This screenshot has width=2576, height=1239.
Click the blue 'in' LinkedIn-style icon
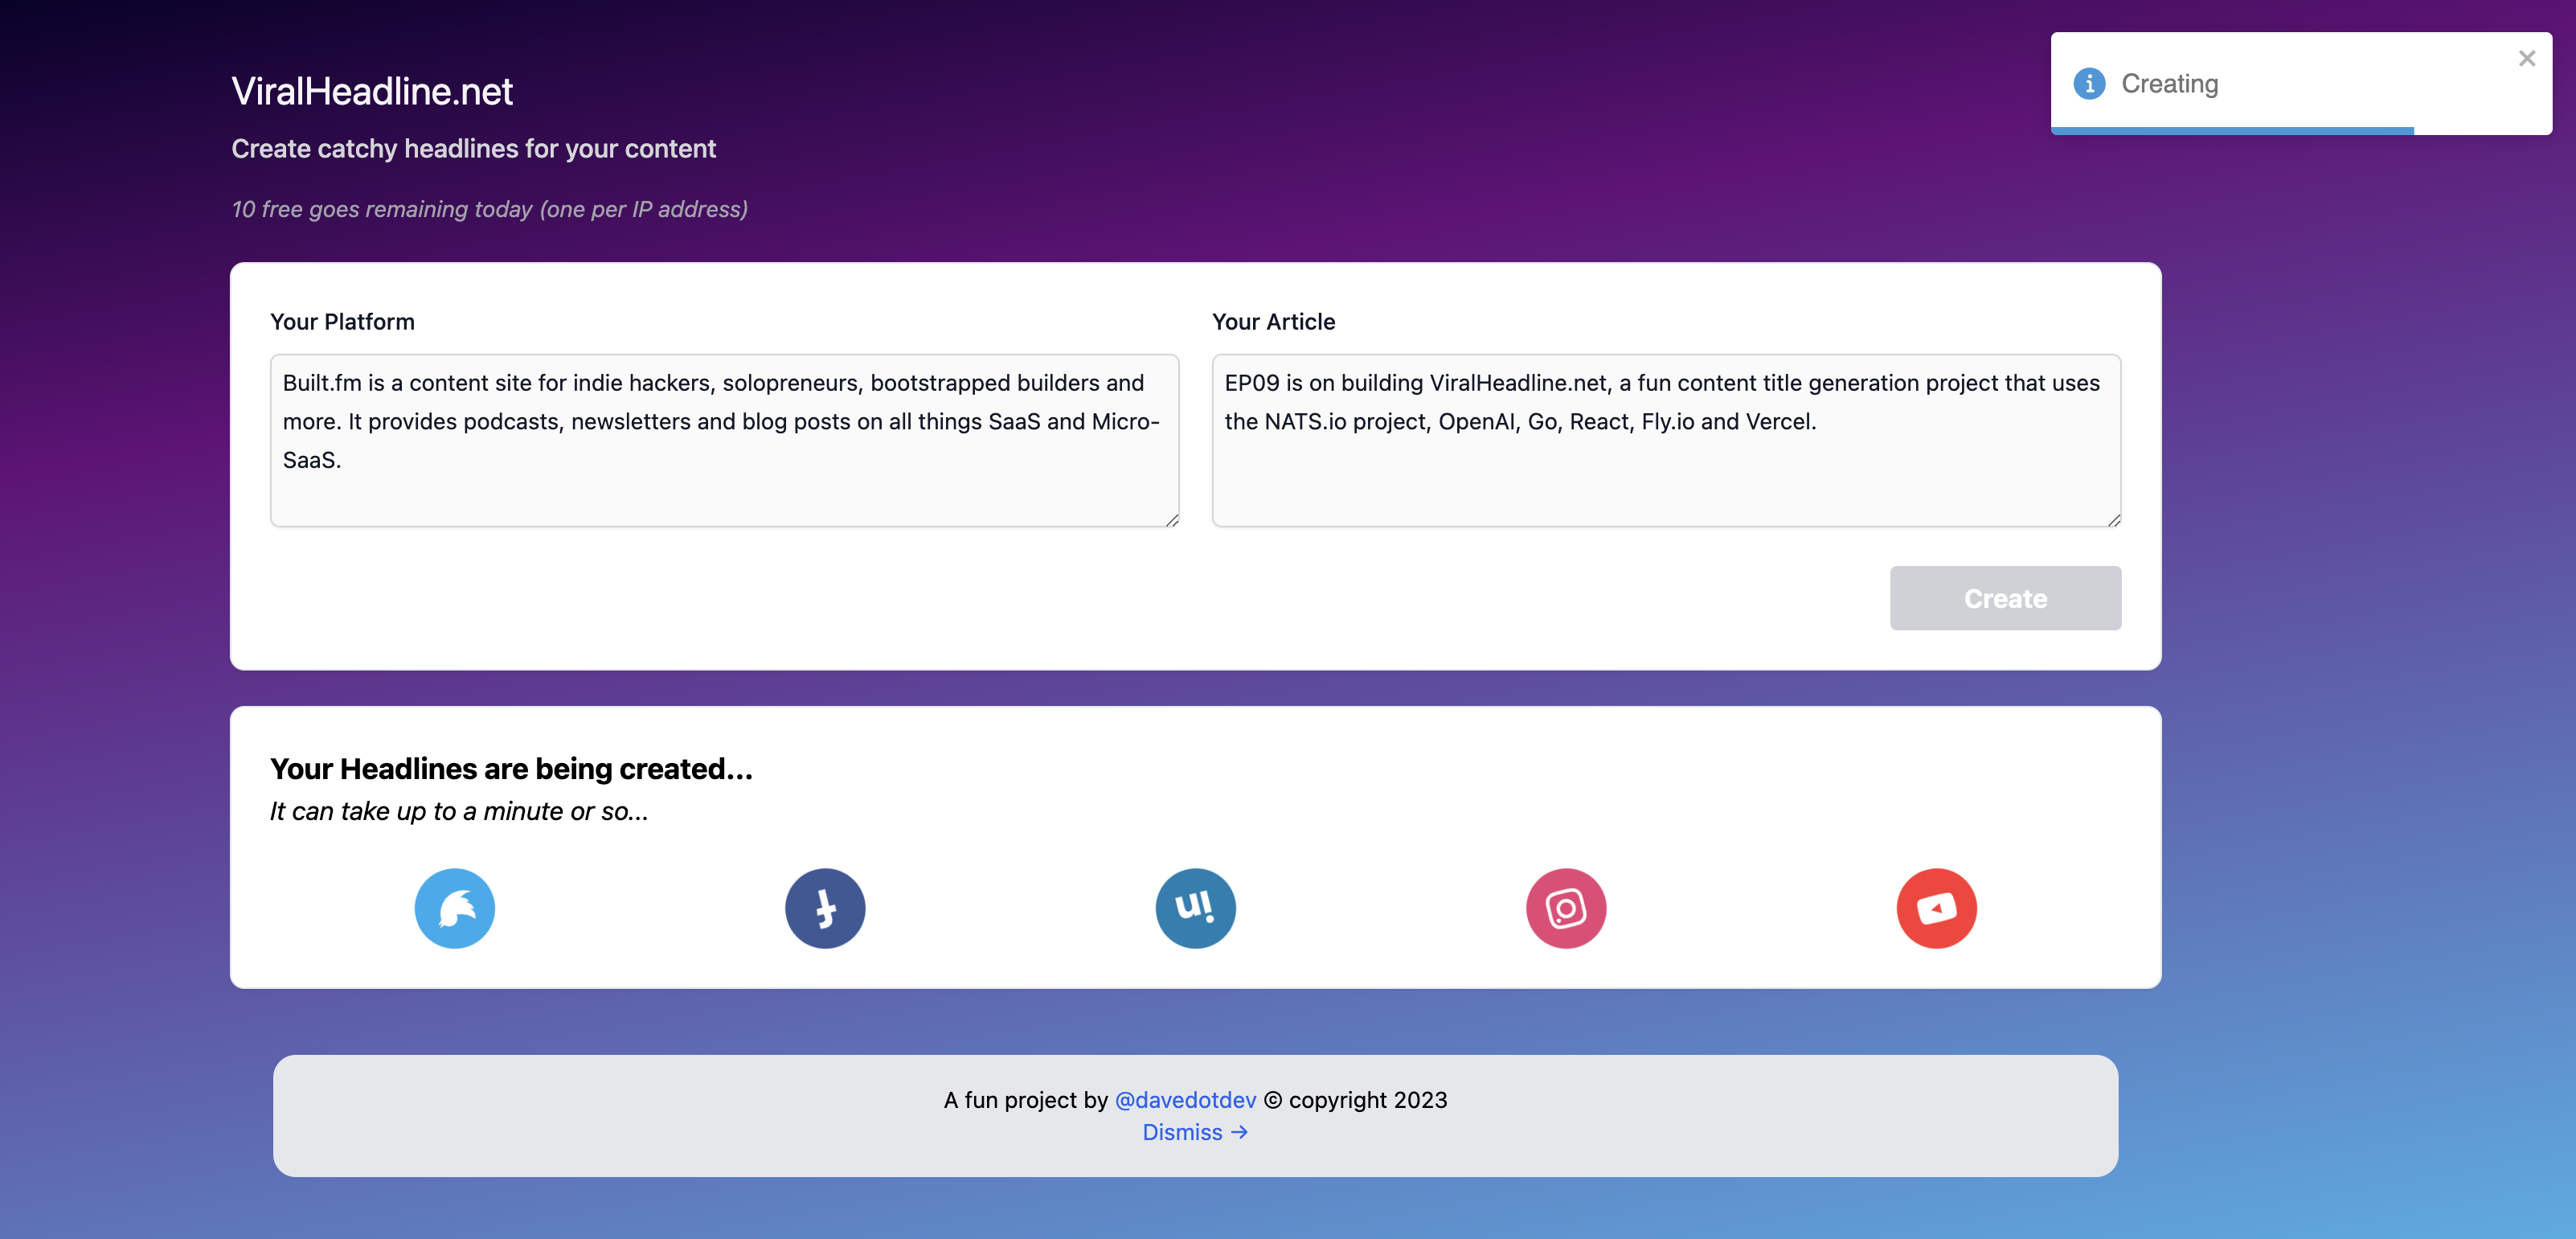[x=1196, y=908]
